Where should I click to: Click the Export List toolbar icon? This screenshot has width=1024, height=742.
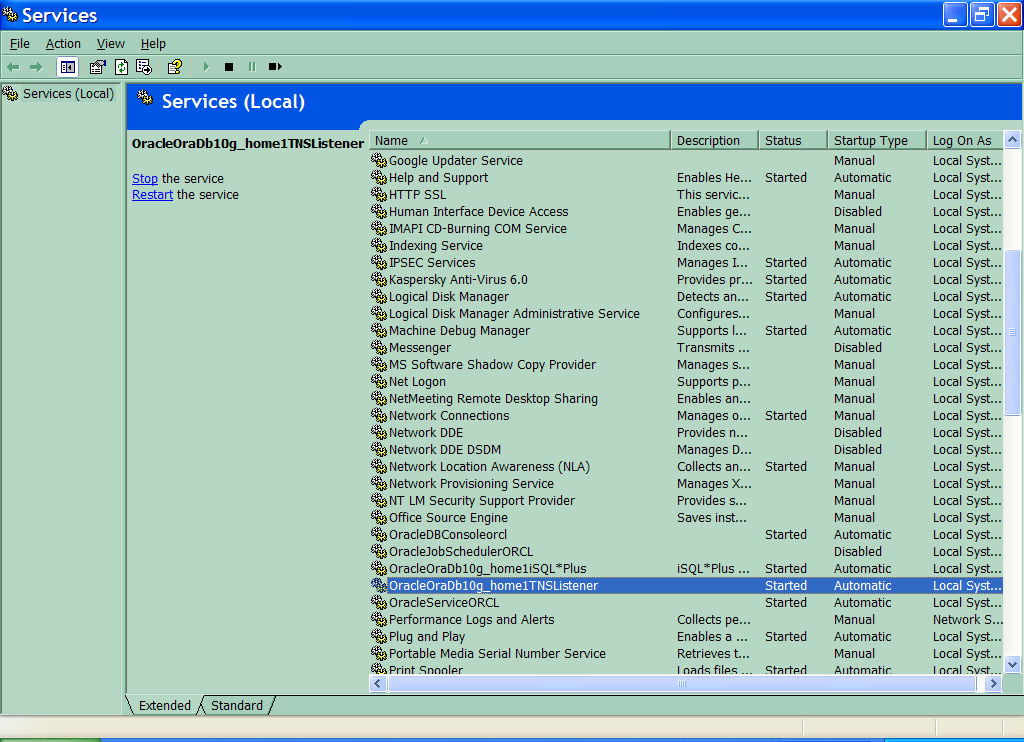[144, 67]
